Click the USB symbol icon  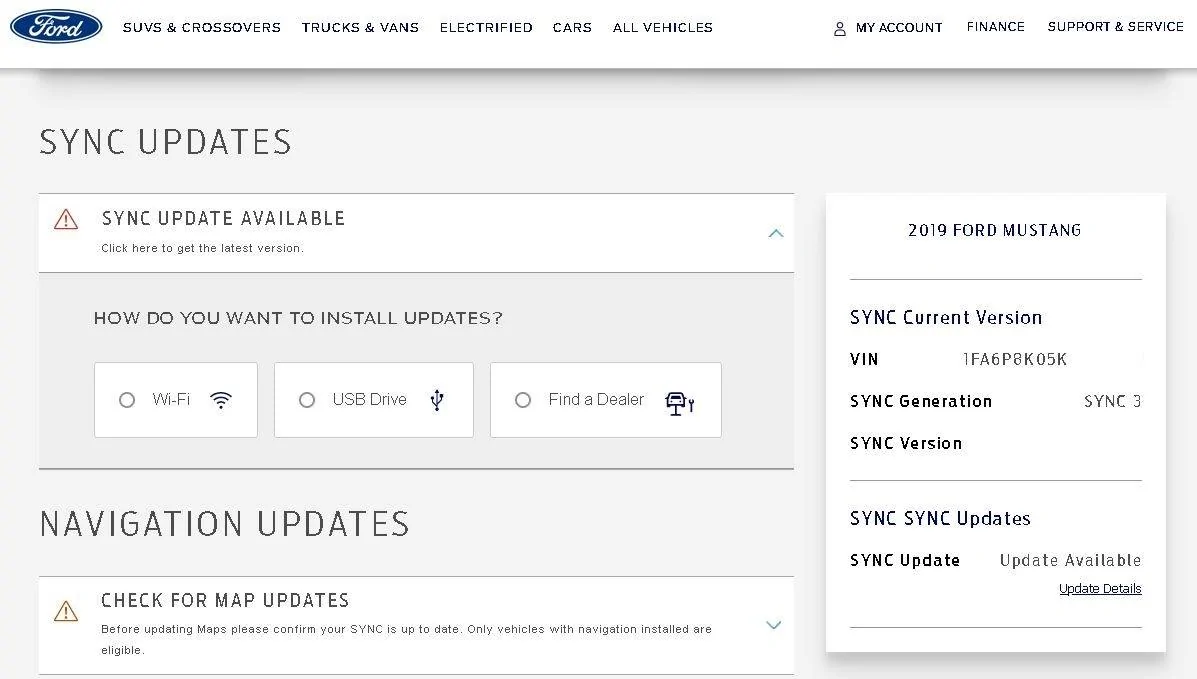(x=437, y=400)
